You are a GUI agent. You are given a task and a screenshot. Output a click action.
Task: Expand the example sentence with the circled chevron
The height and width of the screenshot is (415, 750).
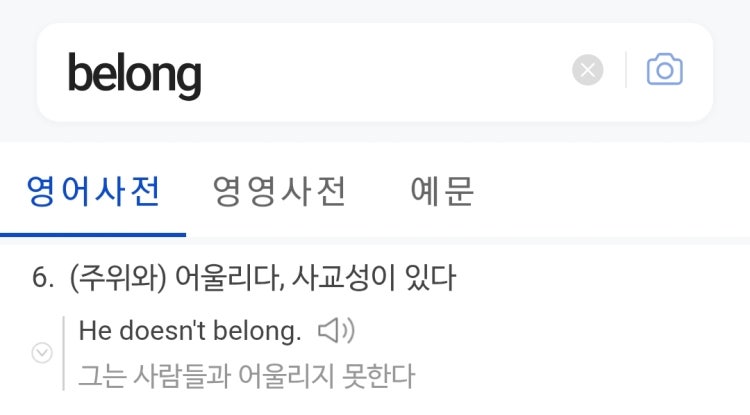point(42,352)
